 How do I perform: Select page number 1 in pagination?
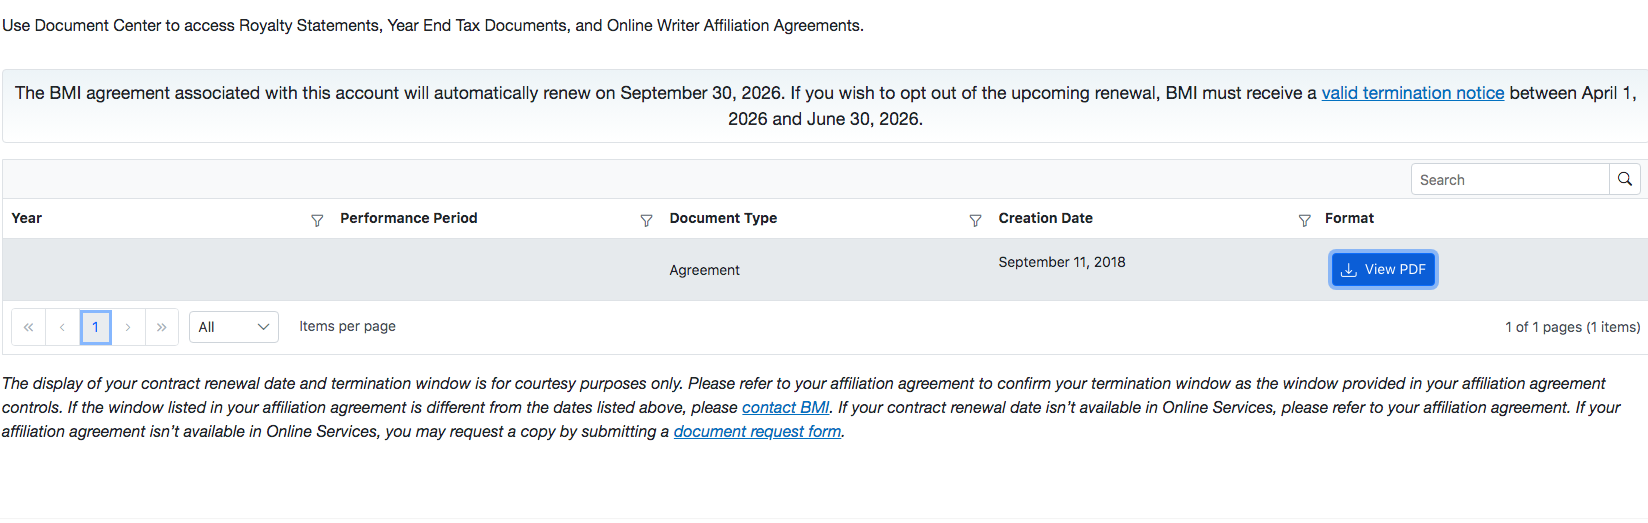coord(95,327)
